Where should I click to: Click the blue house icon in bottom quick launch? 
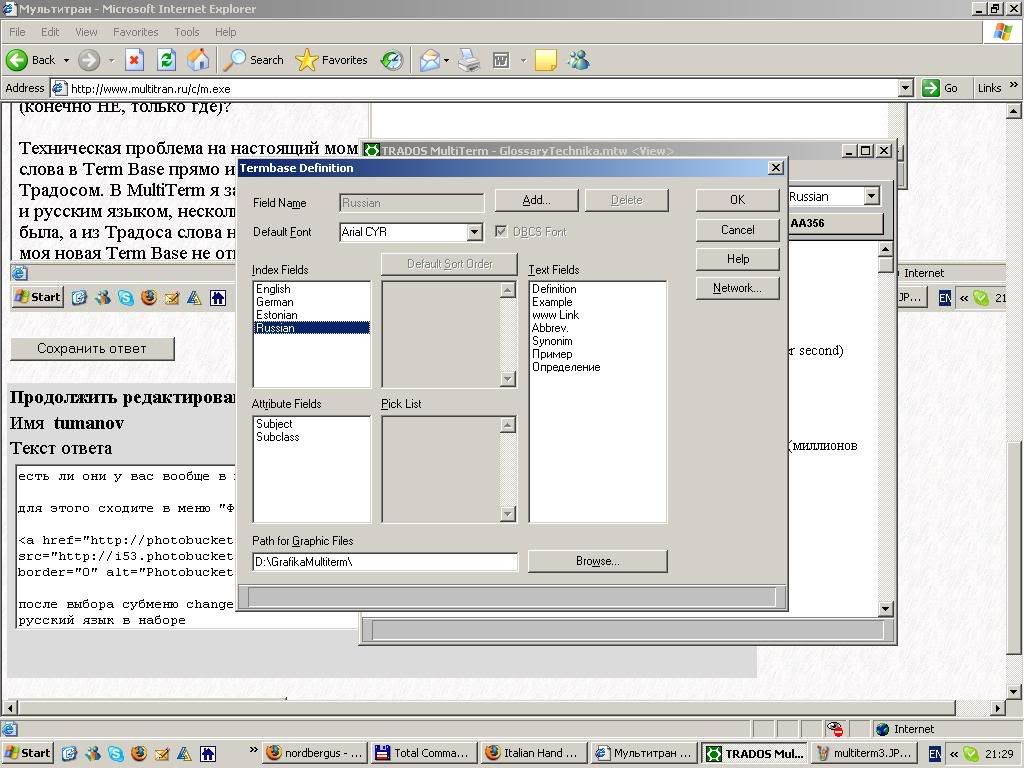tap(208, 753)
